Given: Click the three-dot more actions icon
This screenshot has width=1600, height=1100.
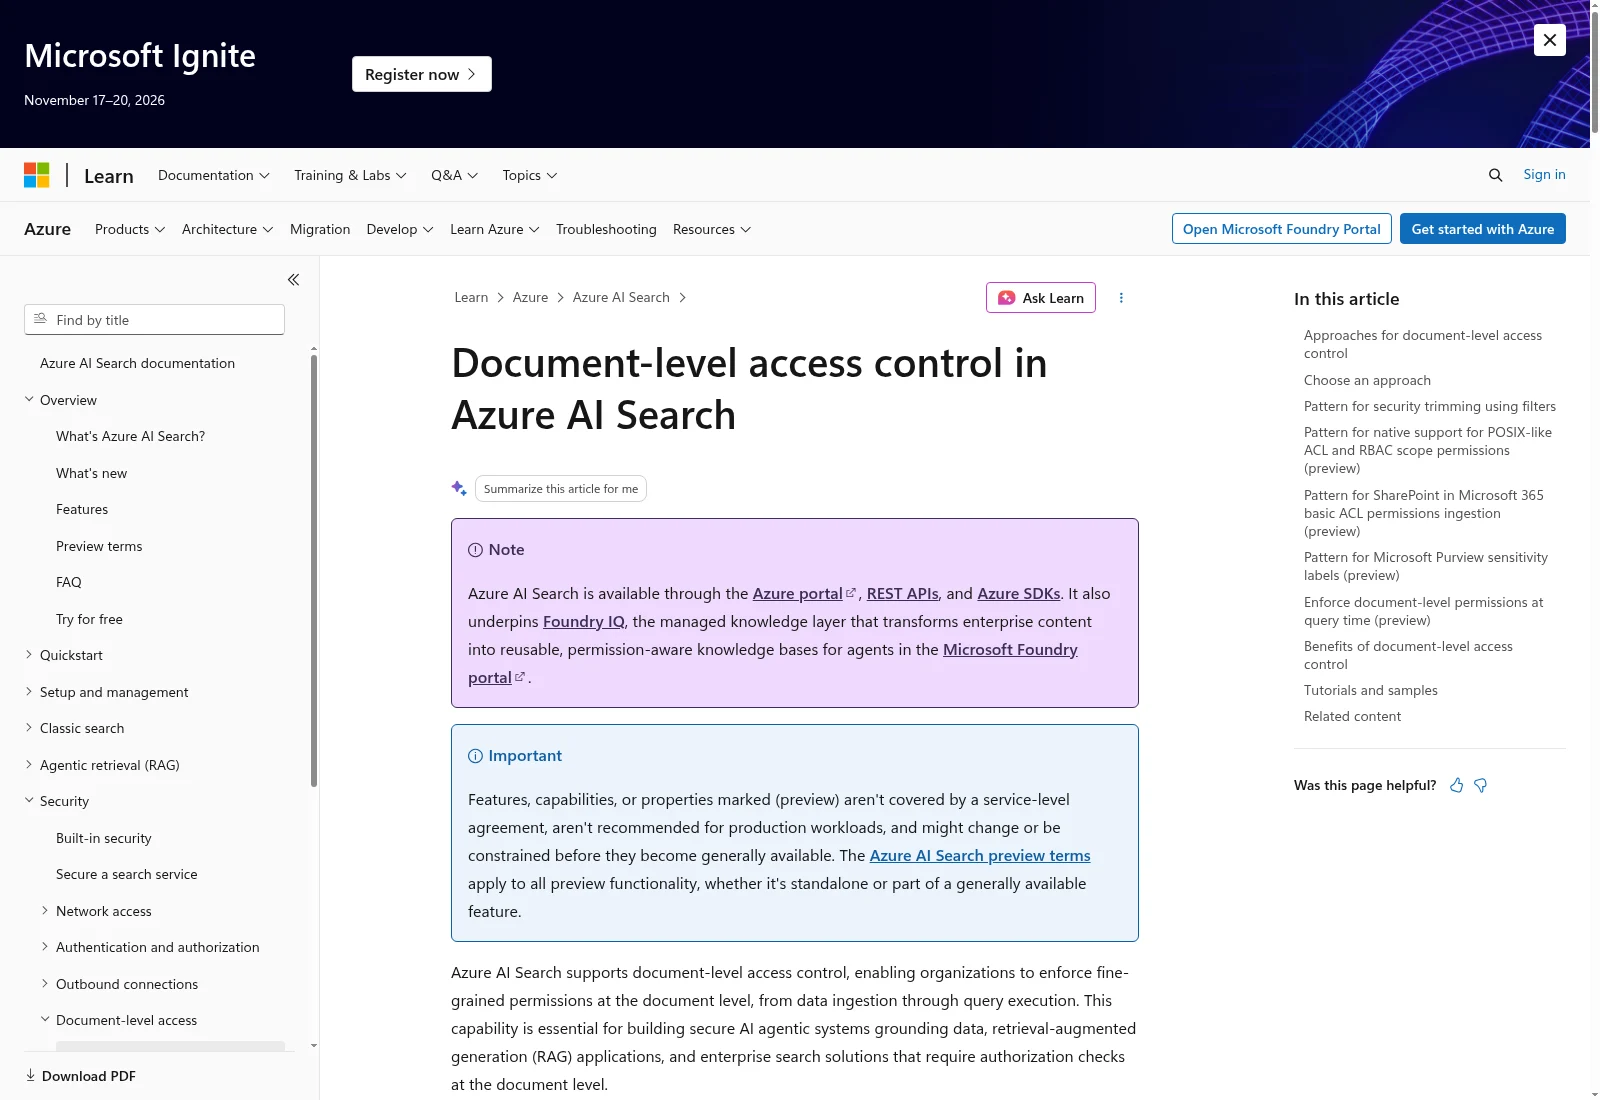Looking at the screenshot, I should [x=1121, y=298].
